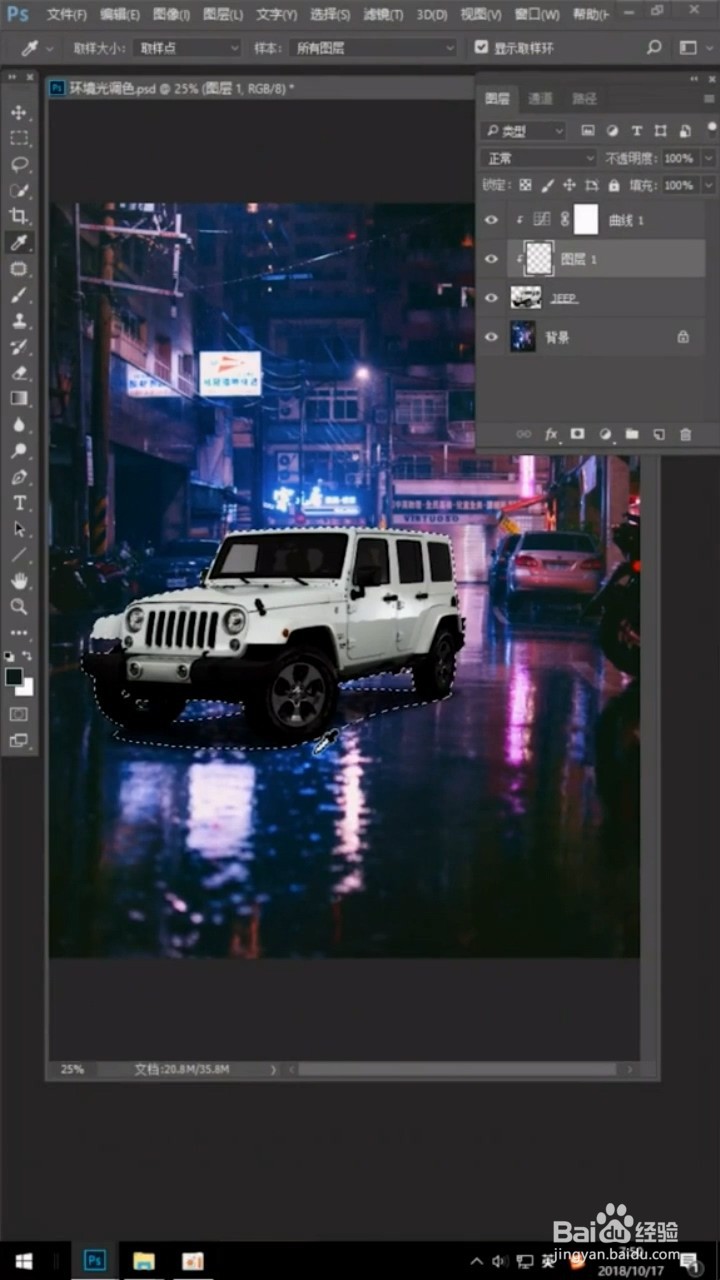Select the Move tool
This screenshot has width=720, height=1280.
(19, 112)
